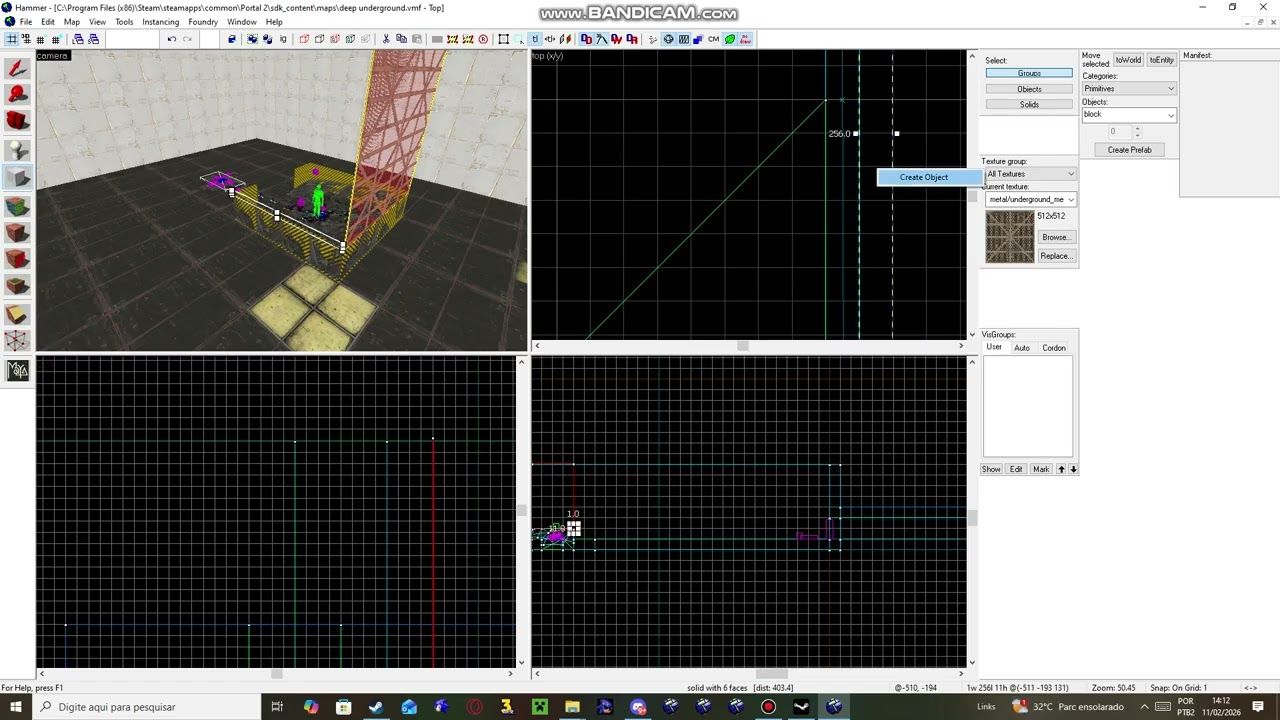Select the Clipping tool
Screen dimensions: 1280x720
[17, 314]
